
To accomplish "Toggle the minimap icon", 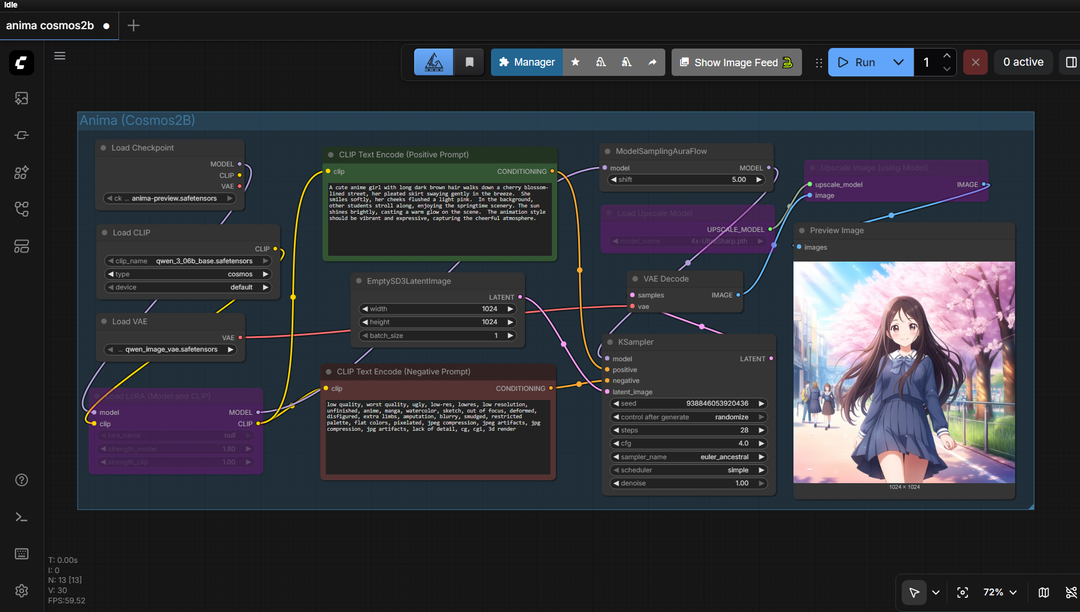I will tap(1043, 592).
